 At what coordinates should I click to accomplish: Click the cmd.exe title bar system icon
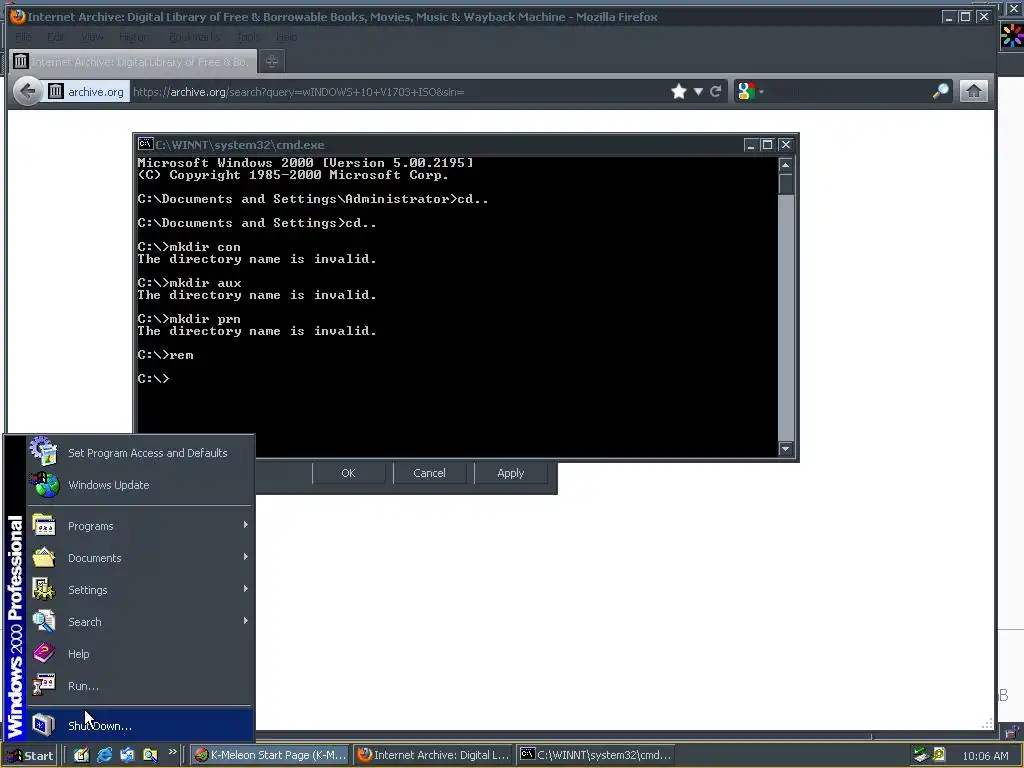coord(145,144)
